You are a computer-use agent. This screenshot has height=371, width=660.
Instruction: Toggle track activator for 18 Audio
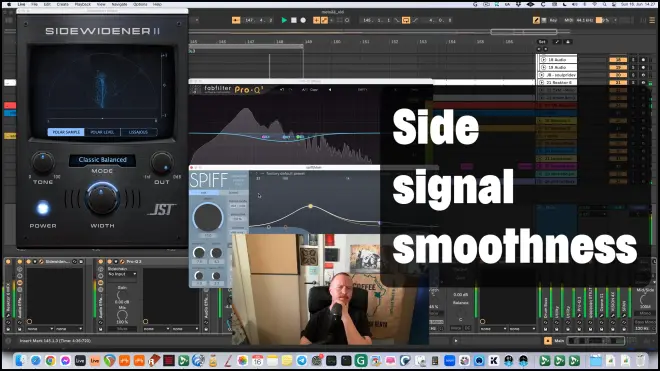618,60
